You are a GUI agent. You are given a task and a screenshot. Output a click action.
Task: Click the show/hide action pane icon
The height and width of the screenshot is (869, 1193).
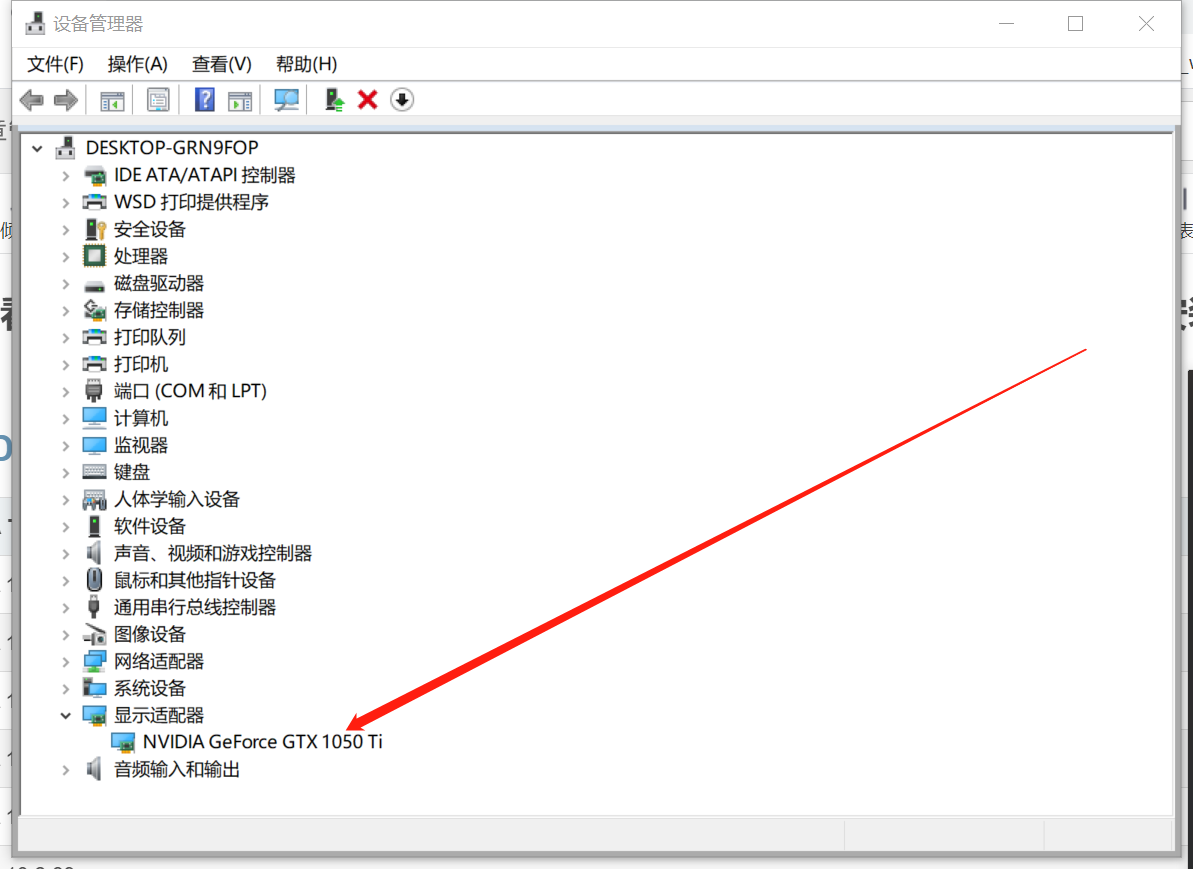pos(240,100)
